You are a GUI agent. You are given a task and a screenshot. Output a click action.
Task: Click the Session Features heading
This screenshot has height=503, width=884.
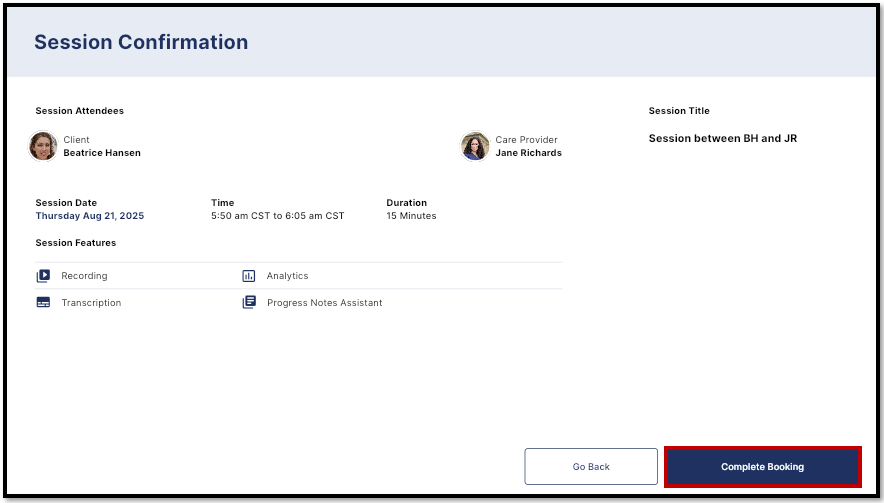click(76, 243)
